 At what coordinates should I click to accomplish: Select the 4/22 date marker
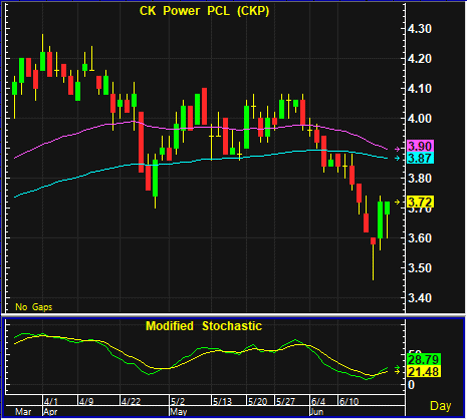pyautogui.click(x=131, y=401)
